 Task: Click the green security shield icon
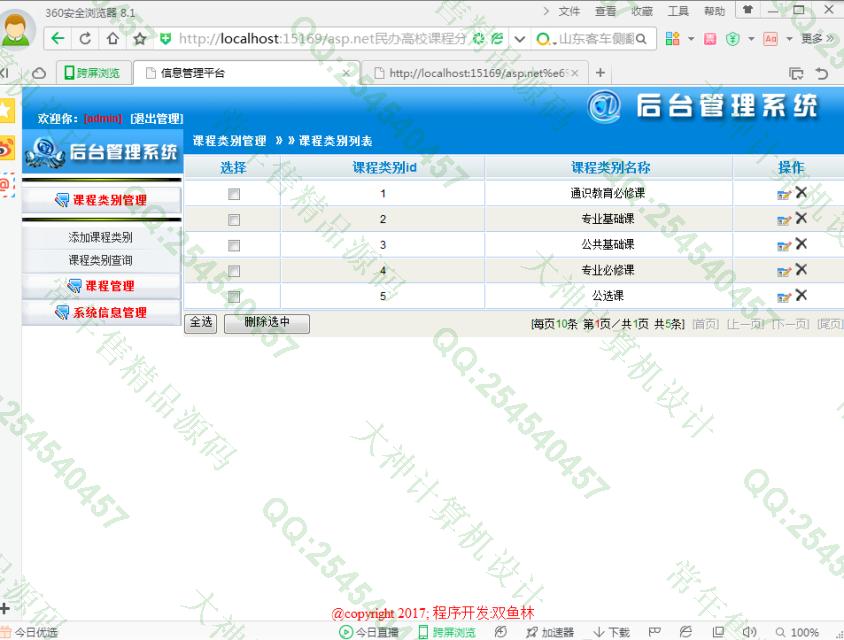[x=166, y=38]
